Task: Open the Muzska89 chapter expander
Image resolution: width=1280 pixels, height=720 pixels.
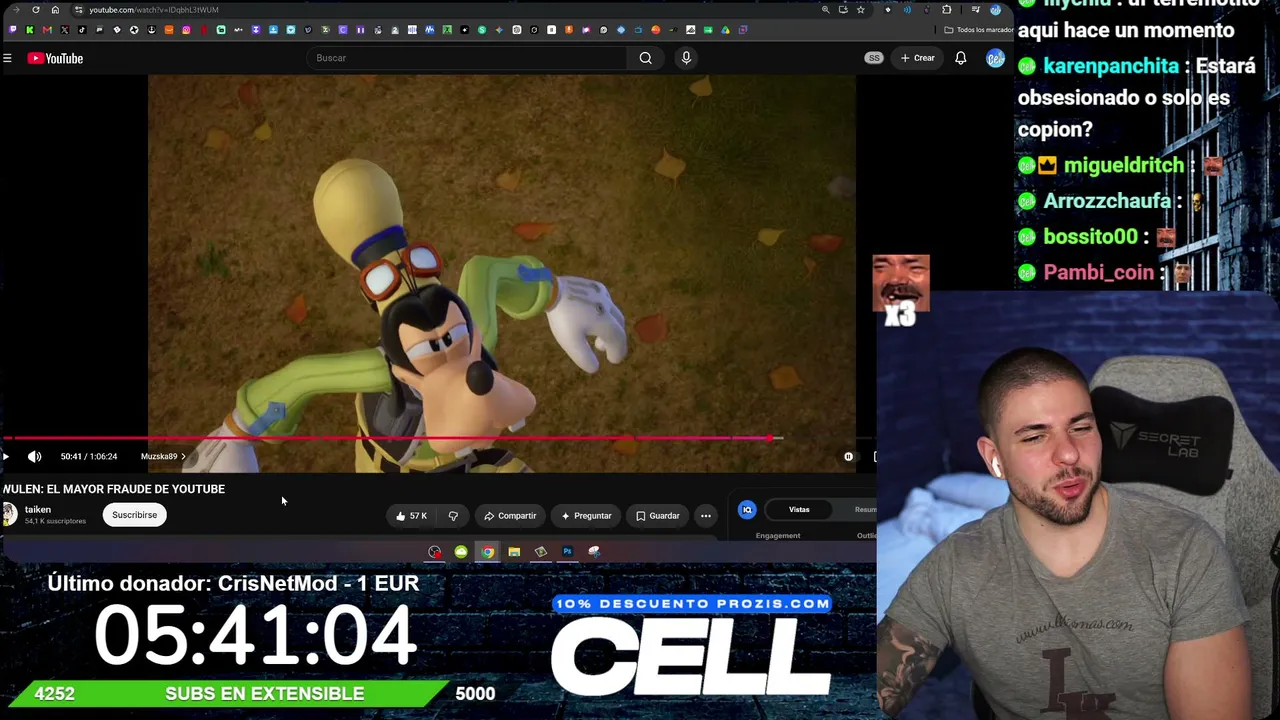Action: pyautogui.click(x=163, y=456)
